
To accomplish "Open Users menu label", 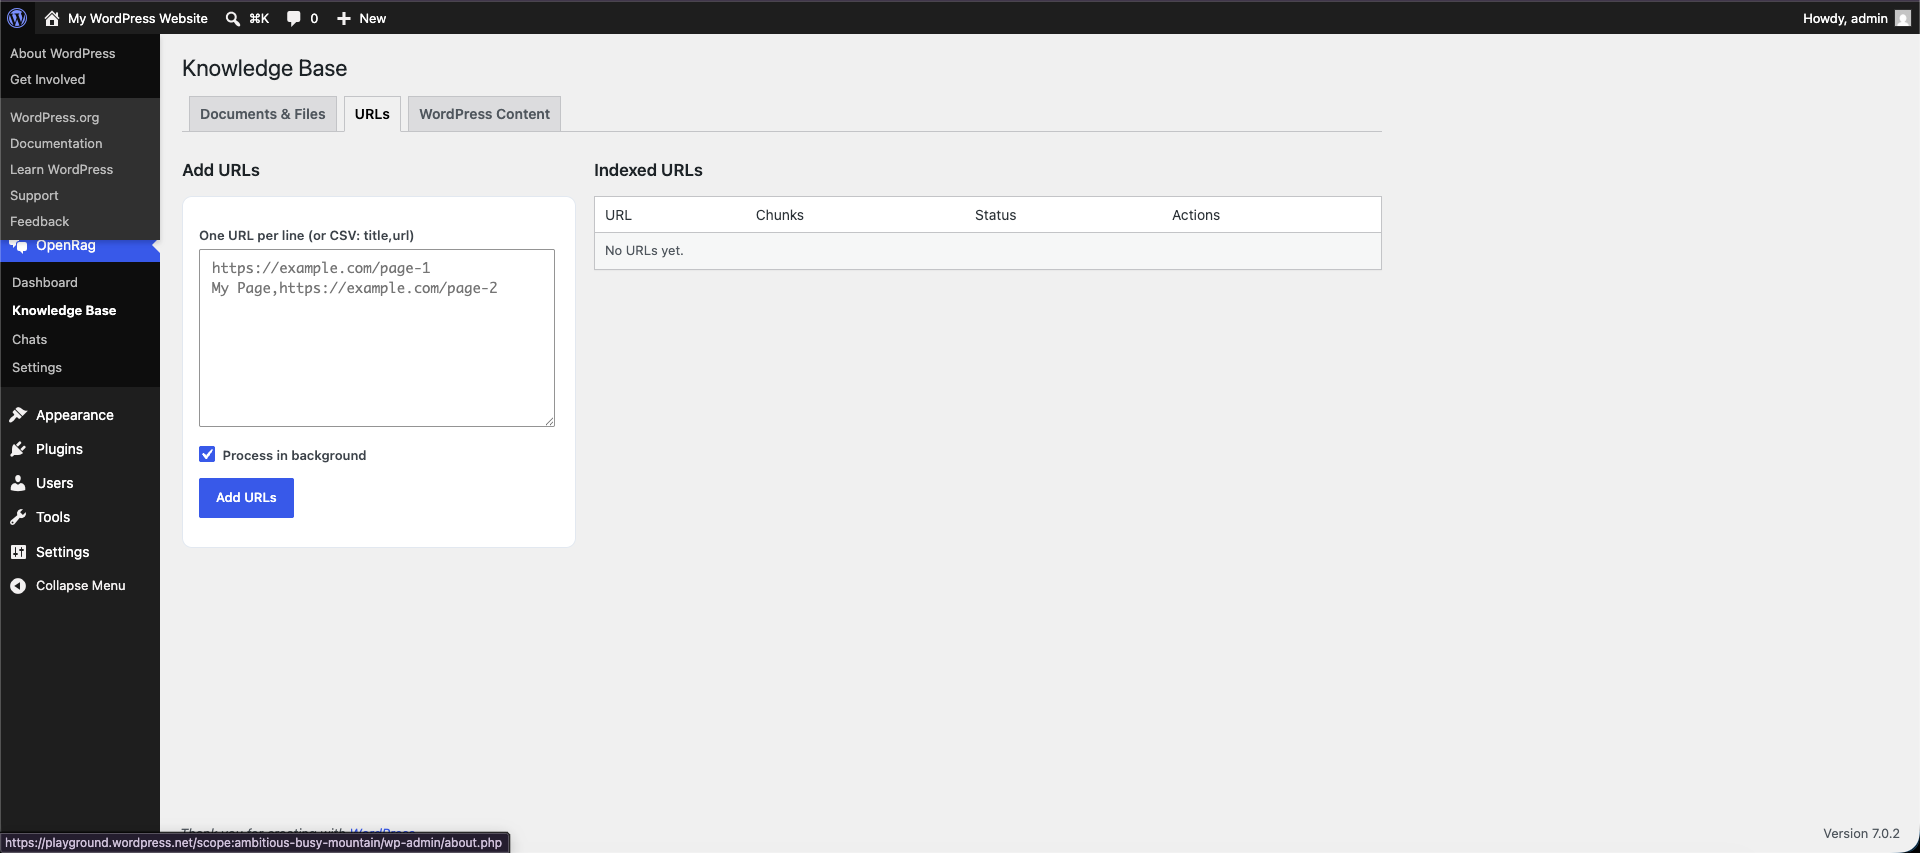I will tap(55, 483).
